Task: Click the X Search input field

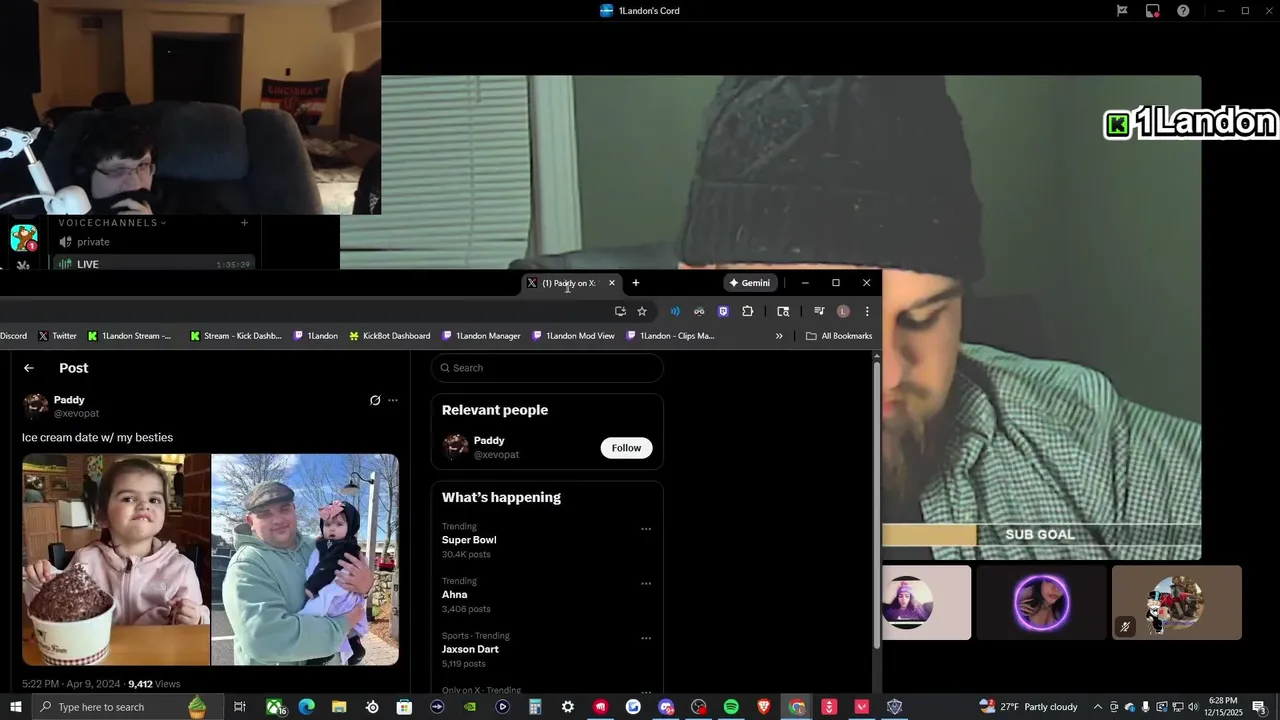Action: (547, 368)
